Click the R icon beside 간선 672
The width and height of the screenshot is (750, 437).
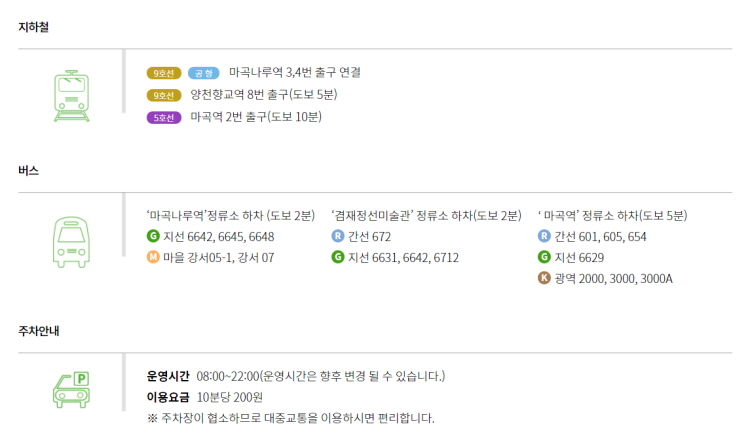pos(338,237)
